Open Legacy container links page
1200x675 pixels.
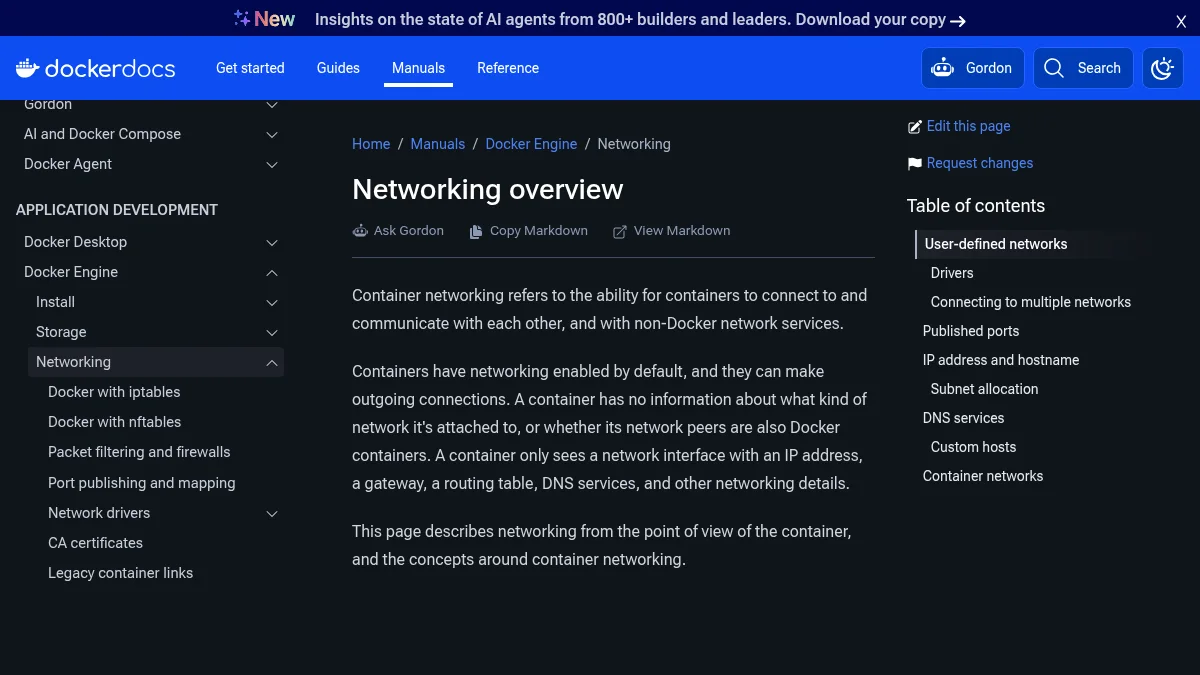pos(121,573)
